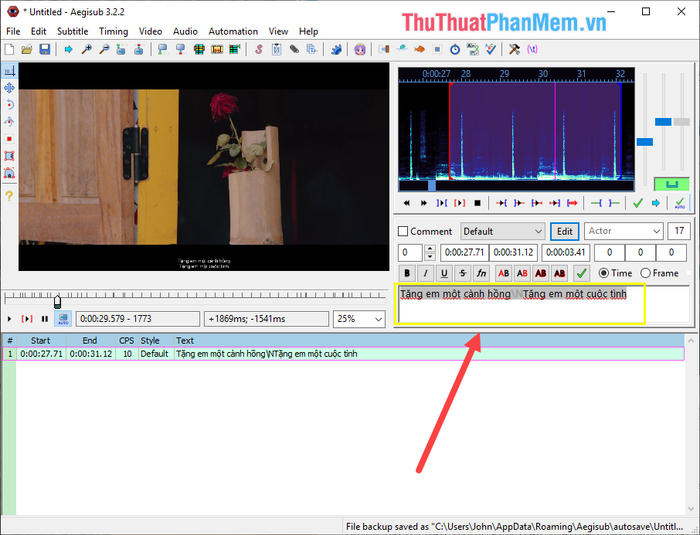The width and height of the screenshot is (700, 535).
Task: Toggle bold formatting B button
Action: [407, 273]
